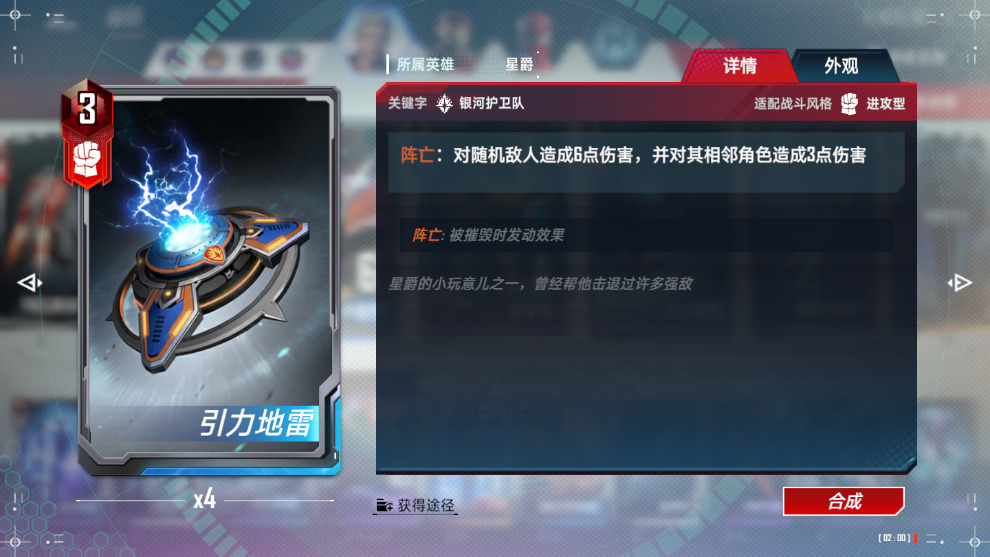
Task: Go to next card with right arrow
Action: (x=960, y=283)
